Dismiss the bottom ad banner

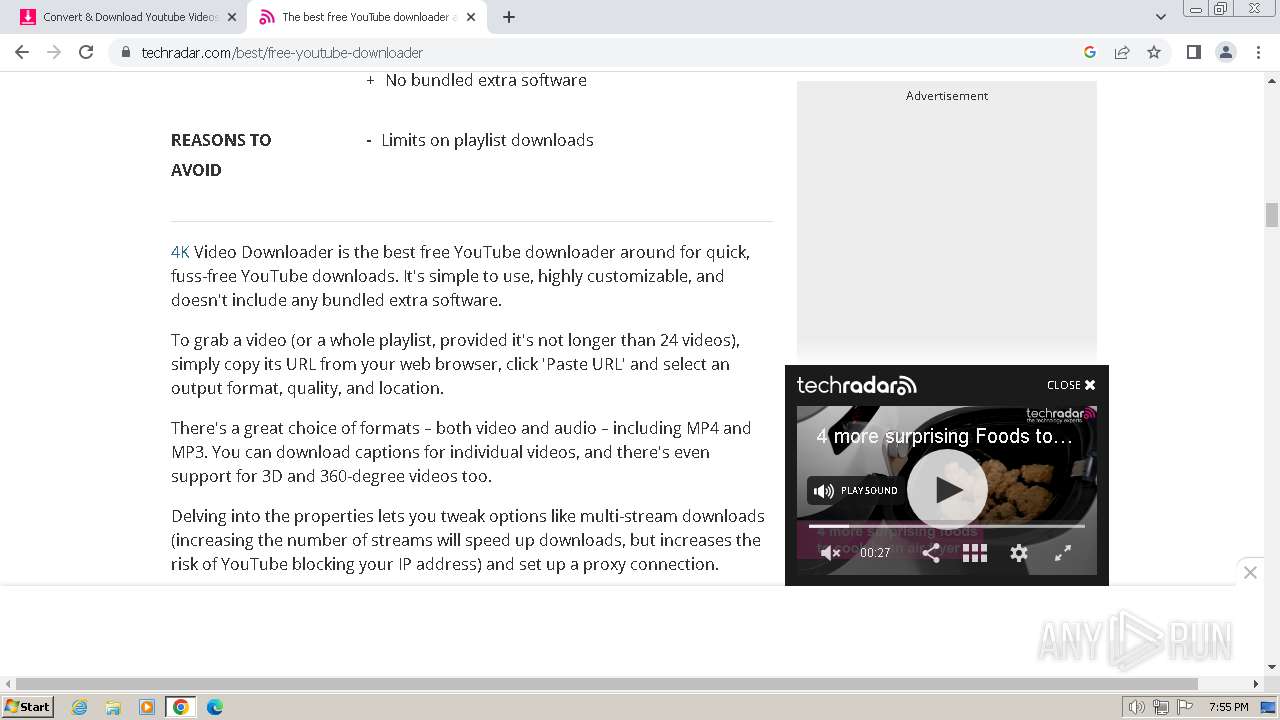[x=1250, y=572]
